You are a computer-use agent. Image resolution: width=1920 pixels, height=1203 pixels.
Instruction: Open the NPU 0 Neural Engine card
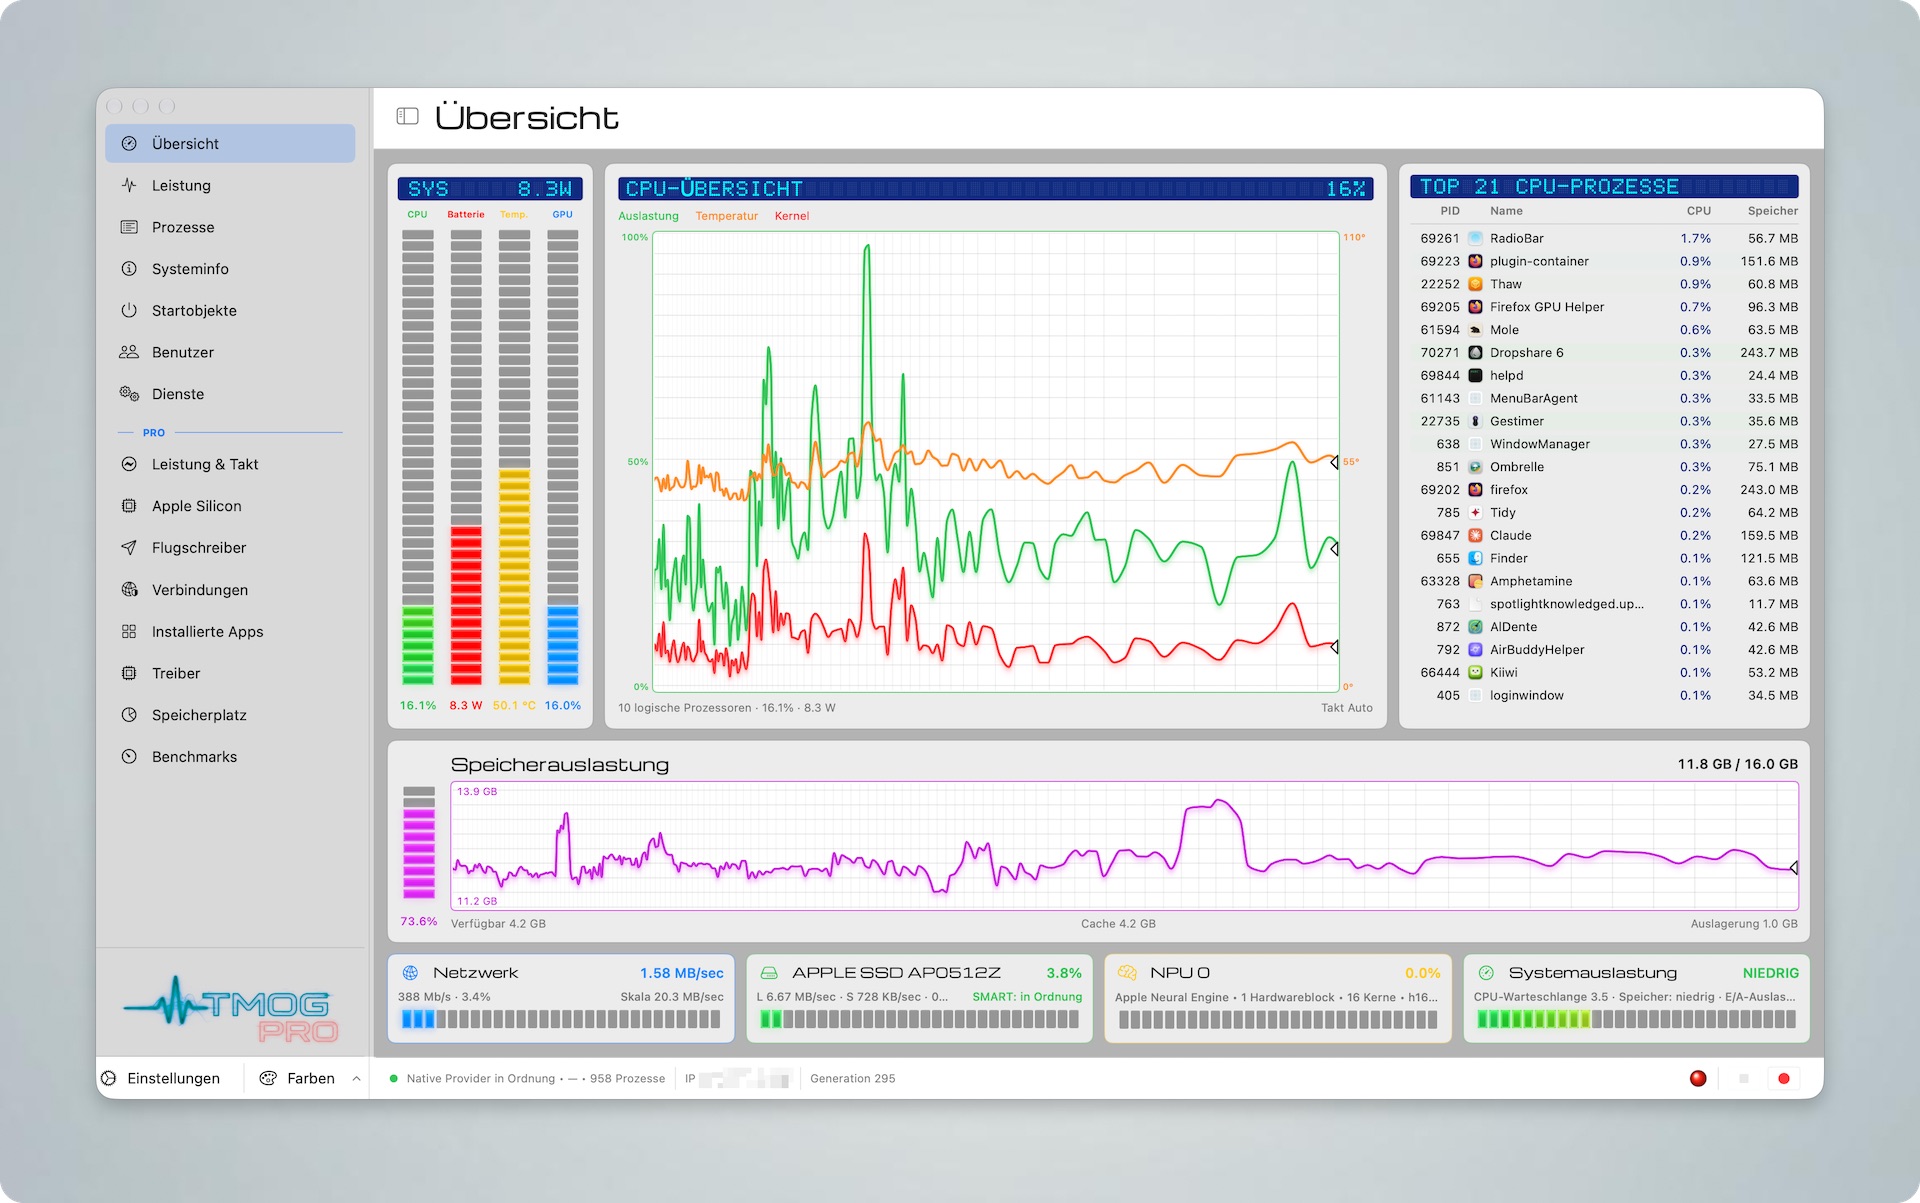click(1278, 998)
